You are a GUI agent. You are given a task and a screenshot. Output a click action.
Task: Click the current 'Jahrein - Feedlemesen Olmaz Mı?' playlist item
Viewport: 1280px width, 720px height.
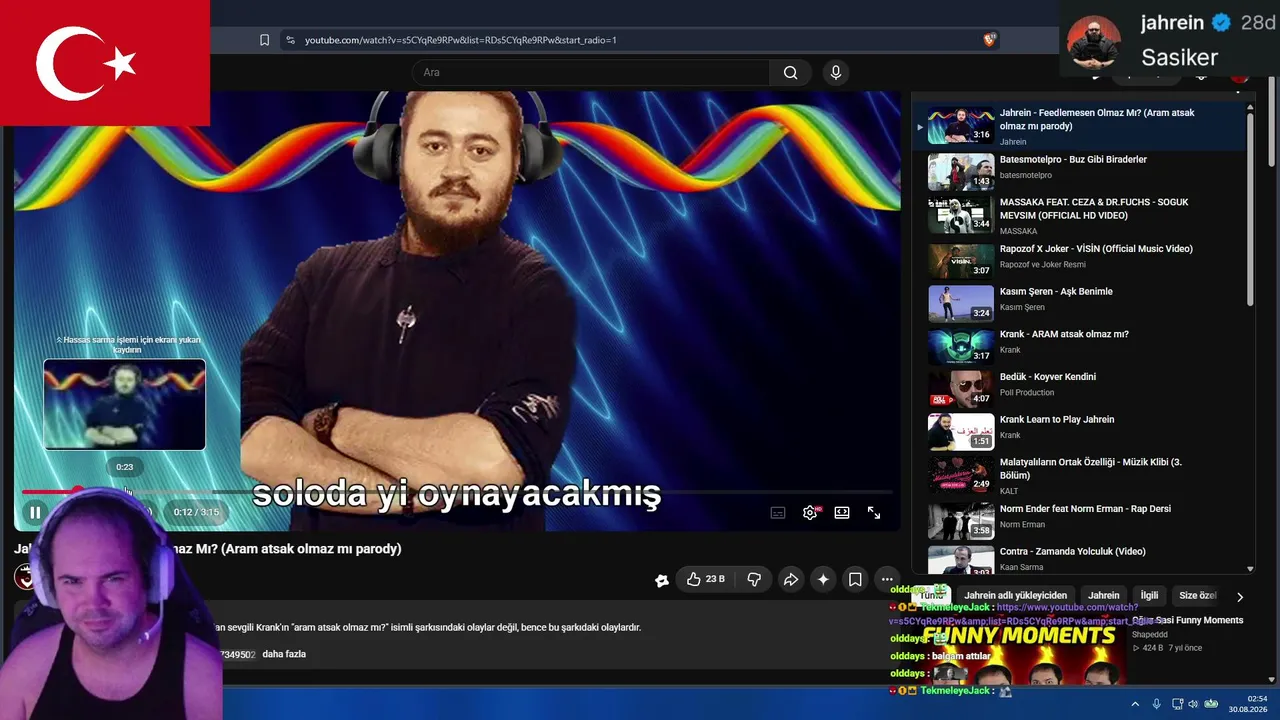[1081, 125]
